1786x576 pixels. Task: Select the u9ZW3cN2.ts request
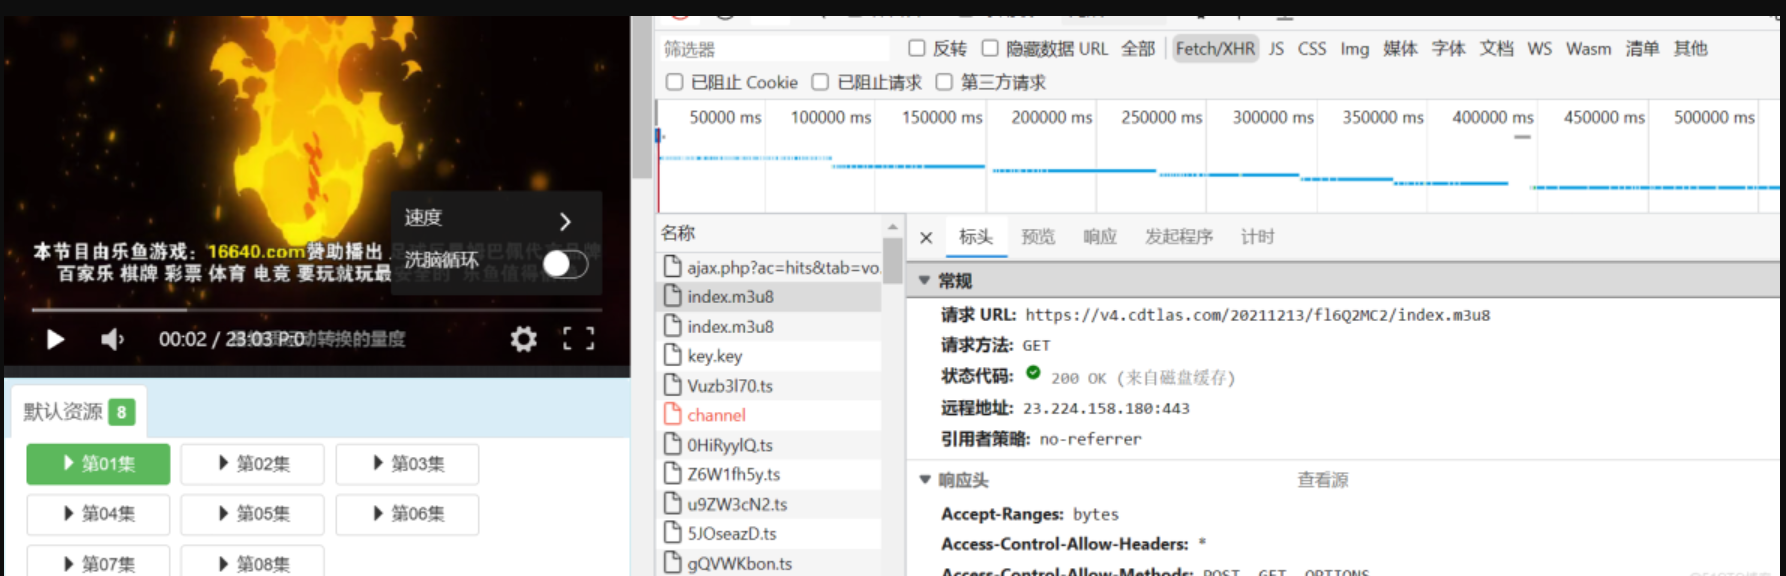769,504
